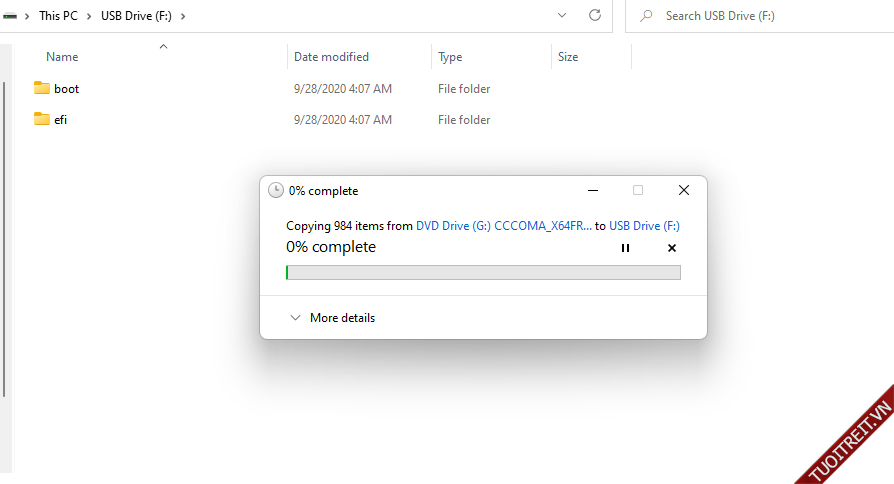Screen dimensions: 894x484
Task: Open the chevron after USB Drive (F:) breadcrumb
Action: (x=183, y=16)
